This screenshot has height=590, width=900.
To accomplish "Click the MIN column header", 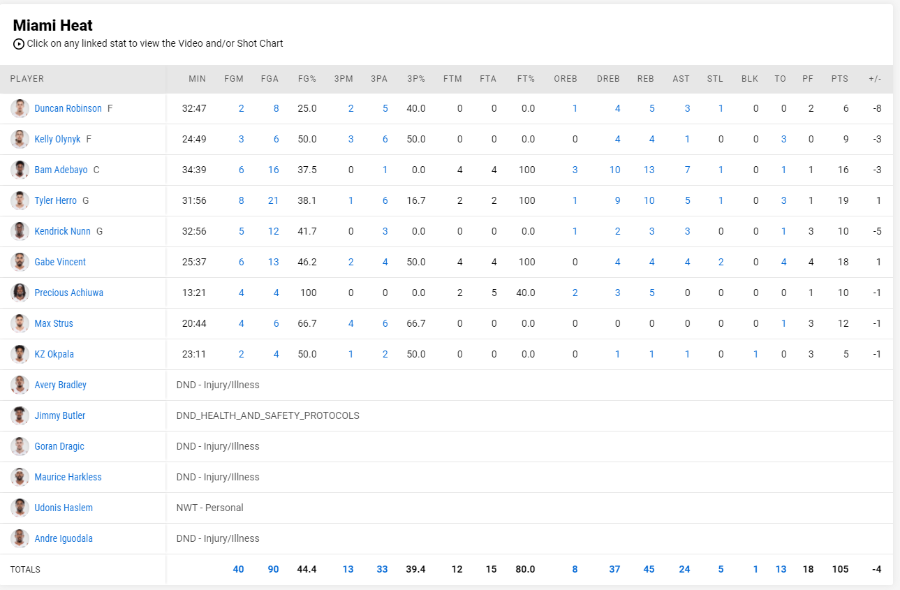I will 197,79.
